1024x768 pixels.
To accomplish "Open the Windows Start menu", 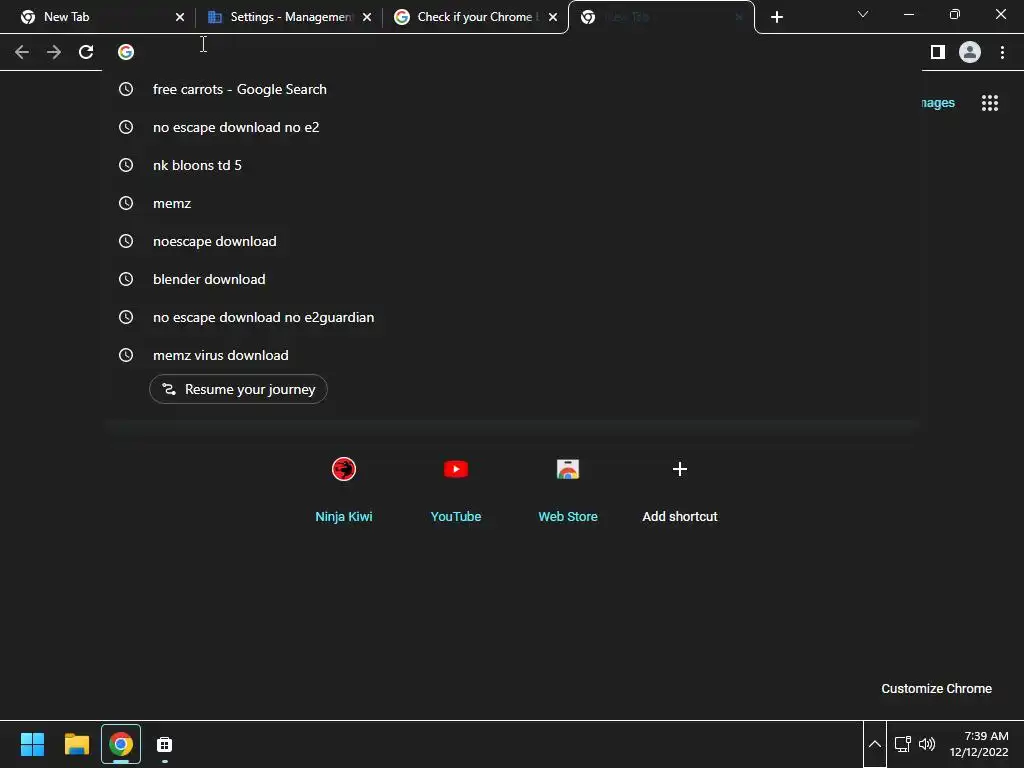I will pyautogui.click(x=32, y=744).
